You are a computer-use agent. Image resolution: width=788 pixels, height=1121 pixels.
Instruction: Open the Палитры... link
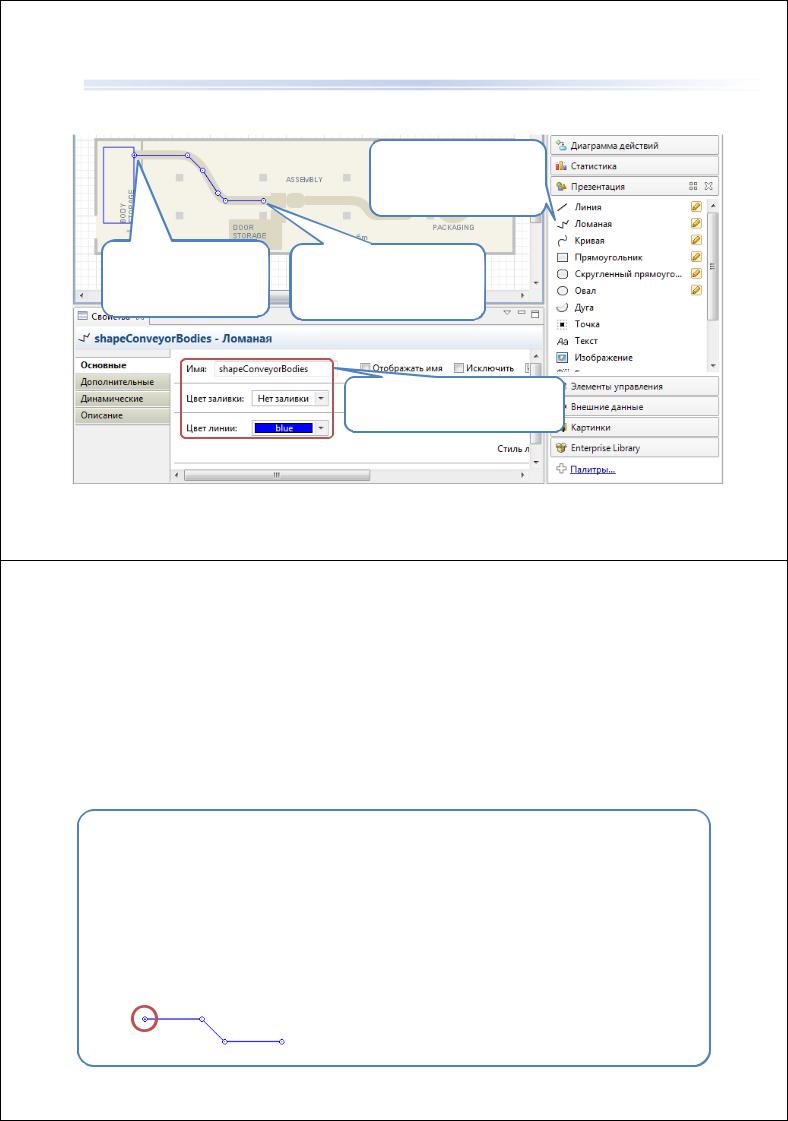[x=592, y=469]
